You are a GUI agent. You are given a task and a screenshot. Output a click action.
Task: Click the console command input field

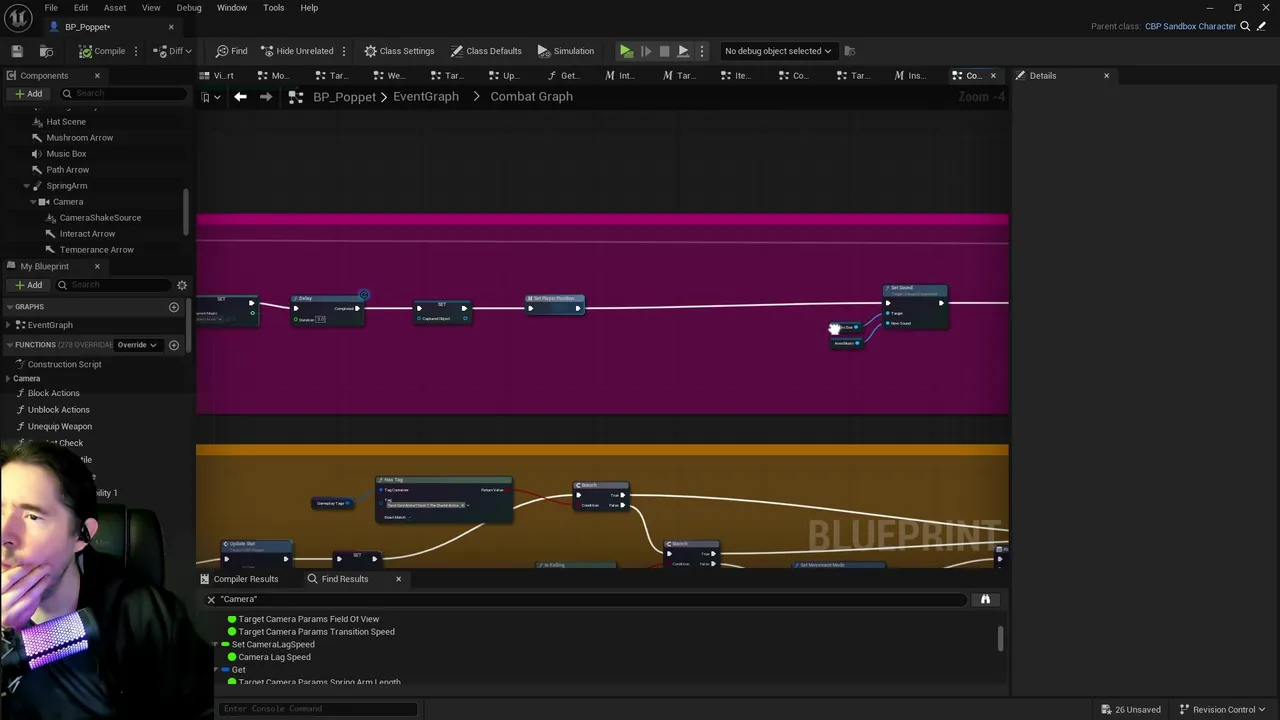[318, 709]
